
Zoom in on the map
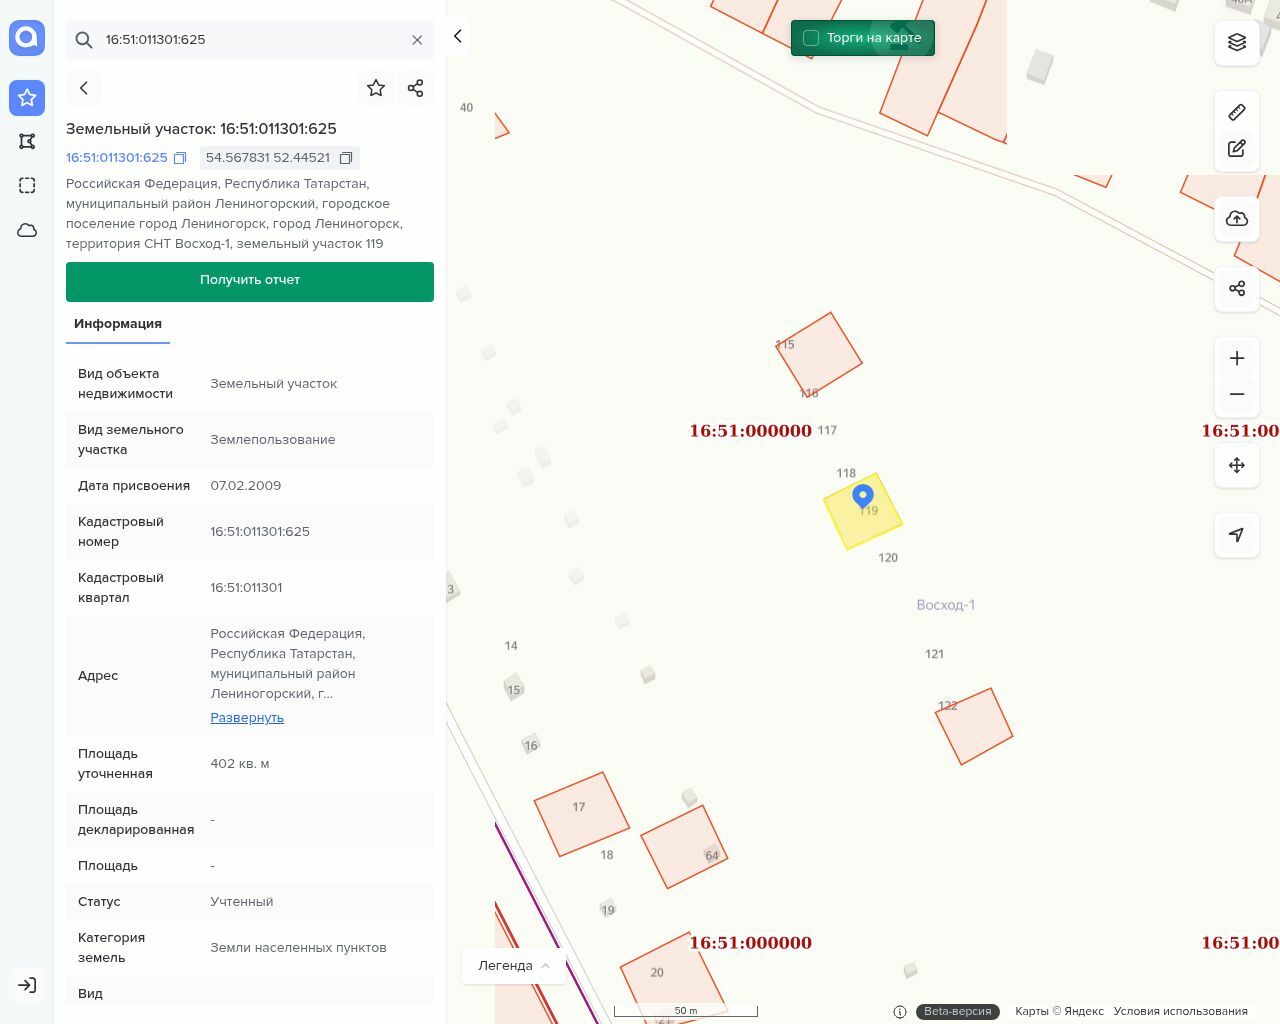[x=1237, y=358]
